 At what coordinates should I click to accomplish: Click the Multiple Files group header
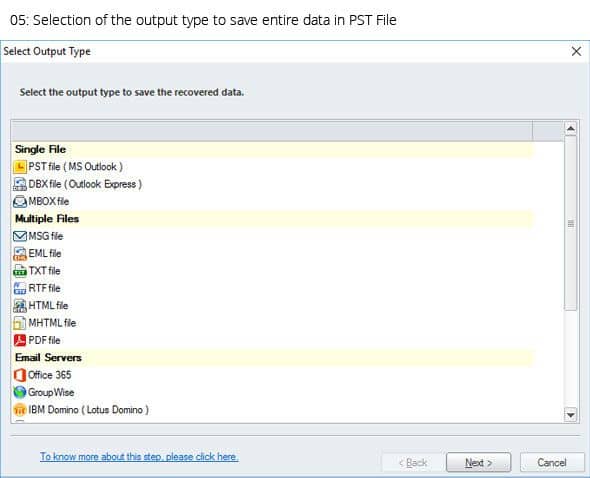(x=272, y=219)
